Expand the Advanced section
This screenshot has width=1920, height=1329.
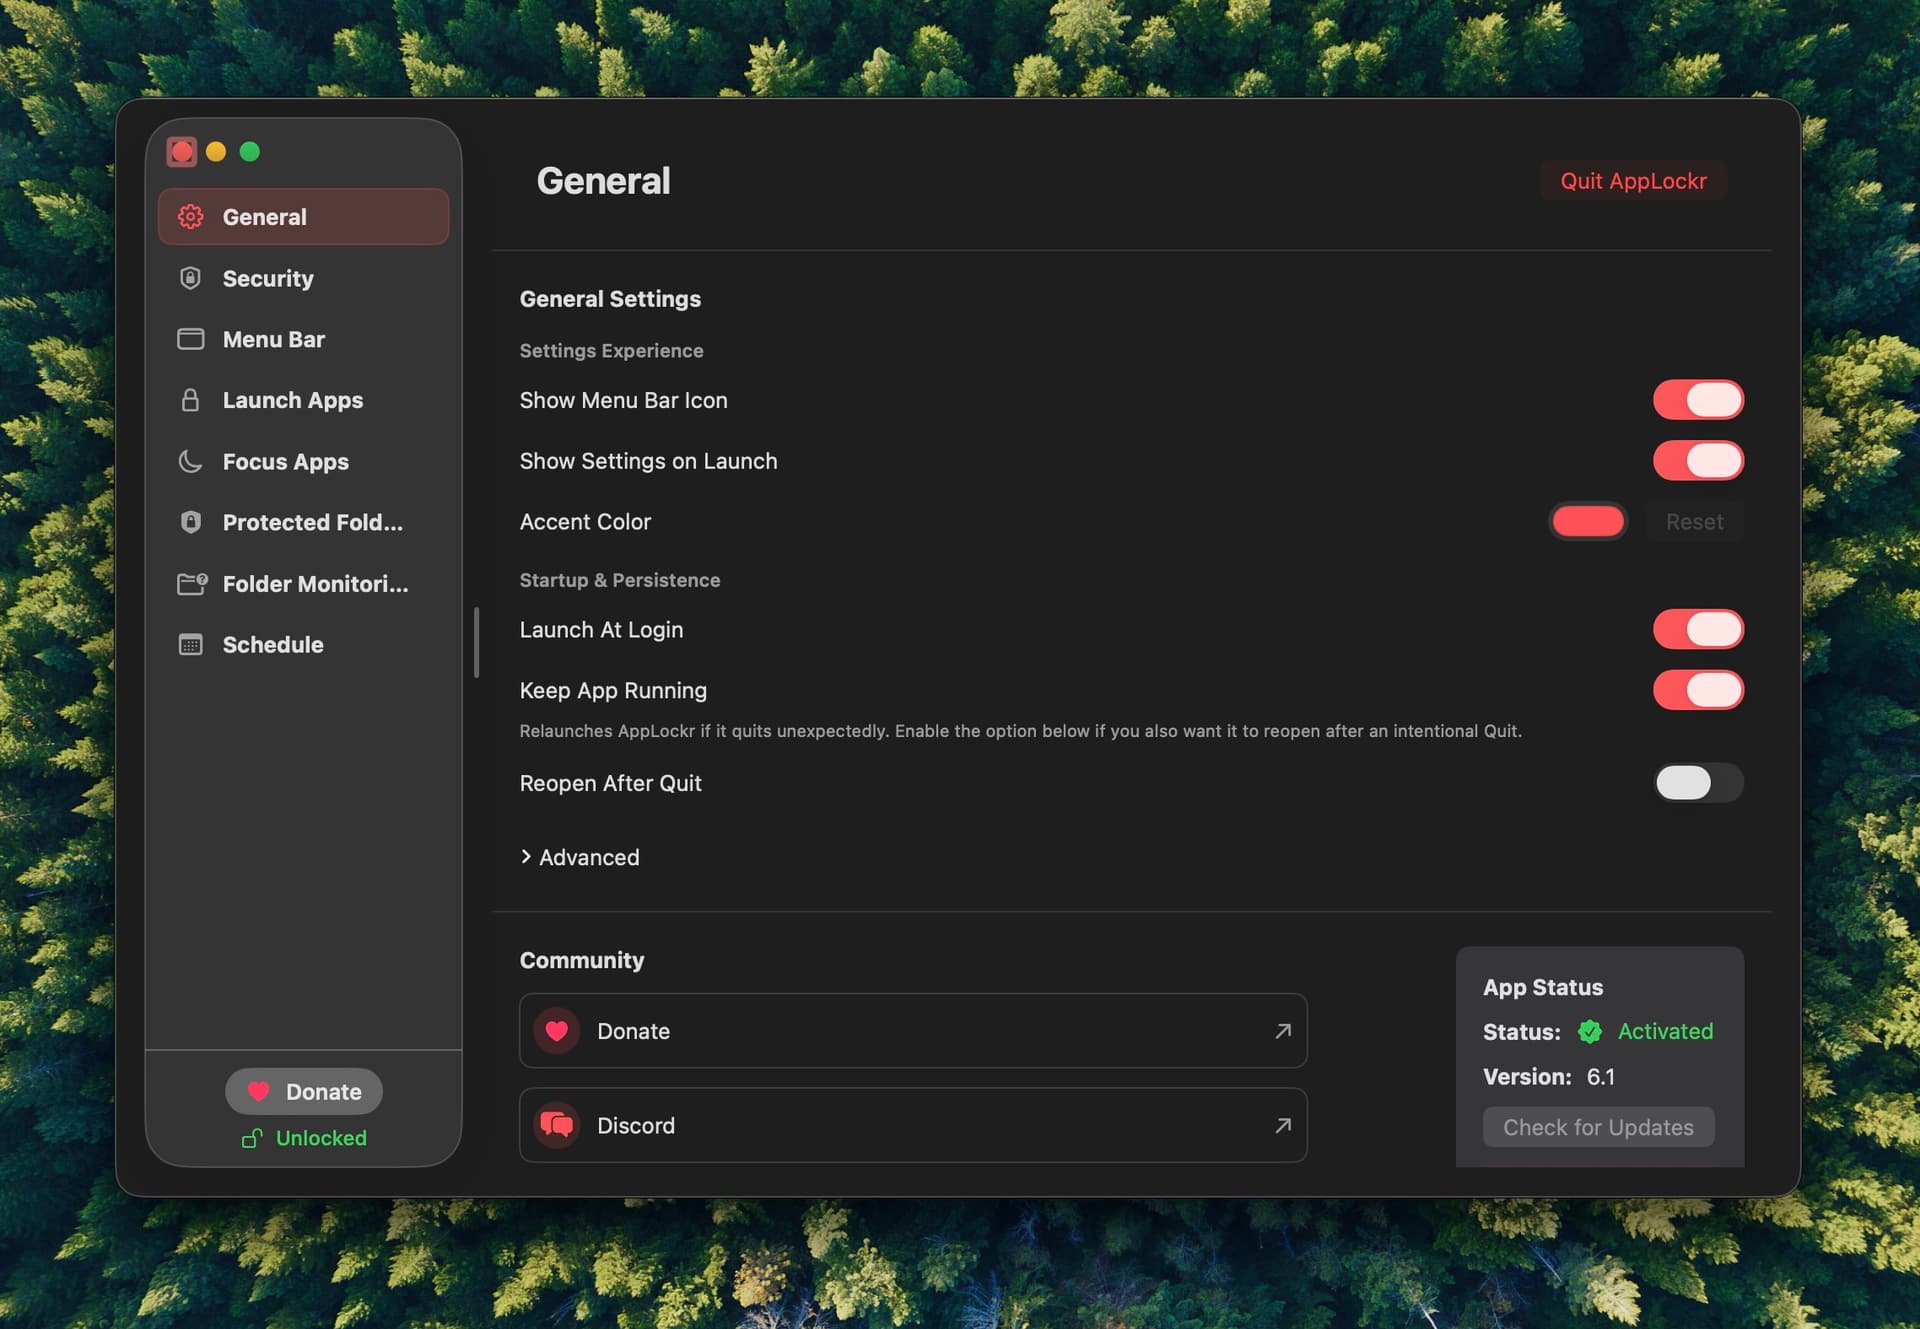coord(580,857)
